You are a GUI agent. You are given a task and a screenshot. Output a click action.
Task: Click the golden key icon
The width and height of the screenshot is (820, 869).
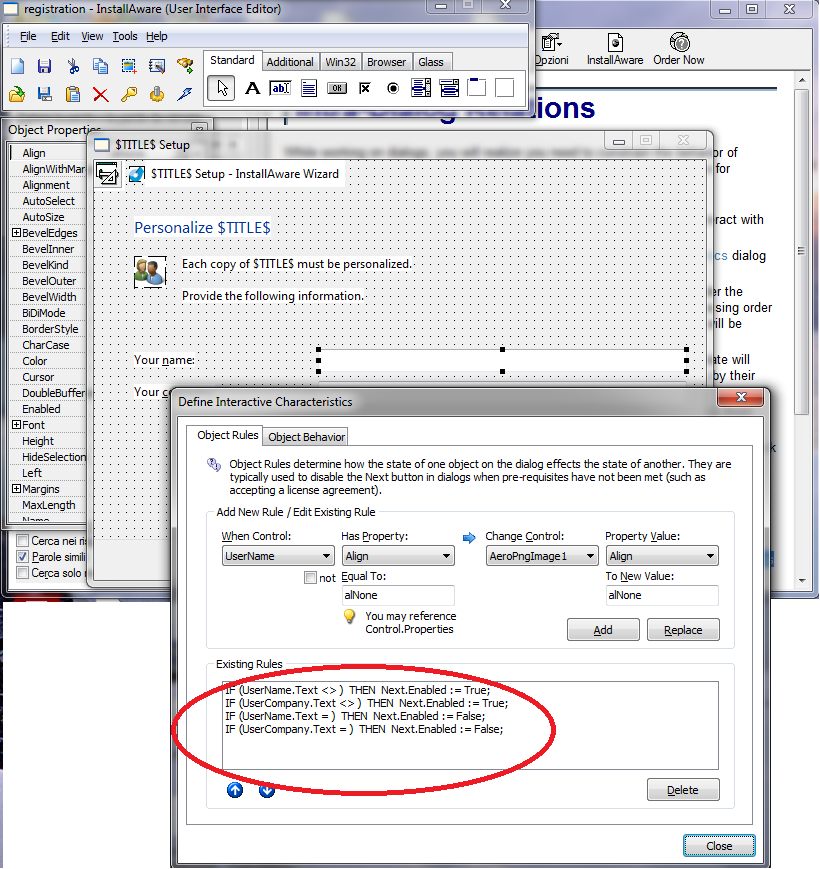pos(129,94)
